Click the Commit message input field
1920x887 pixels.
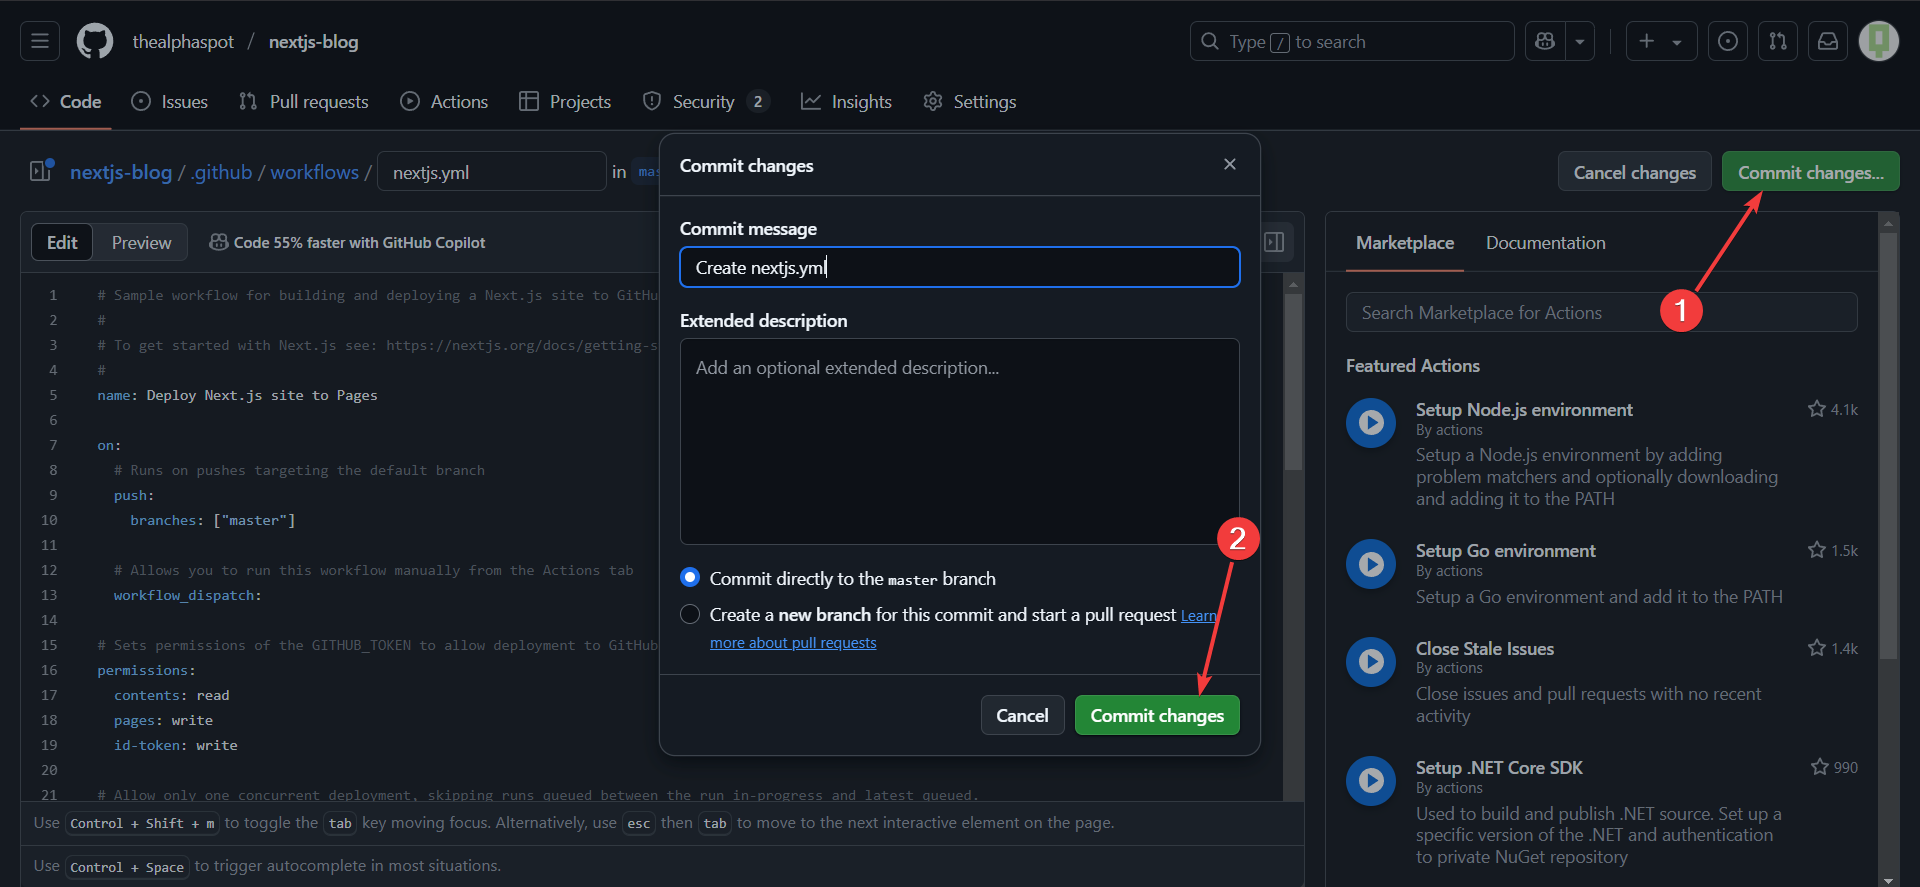pos(959,267)
